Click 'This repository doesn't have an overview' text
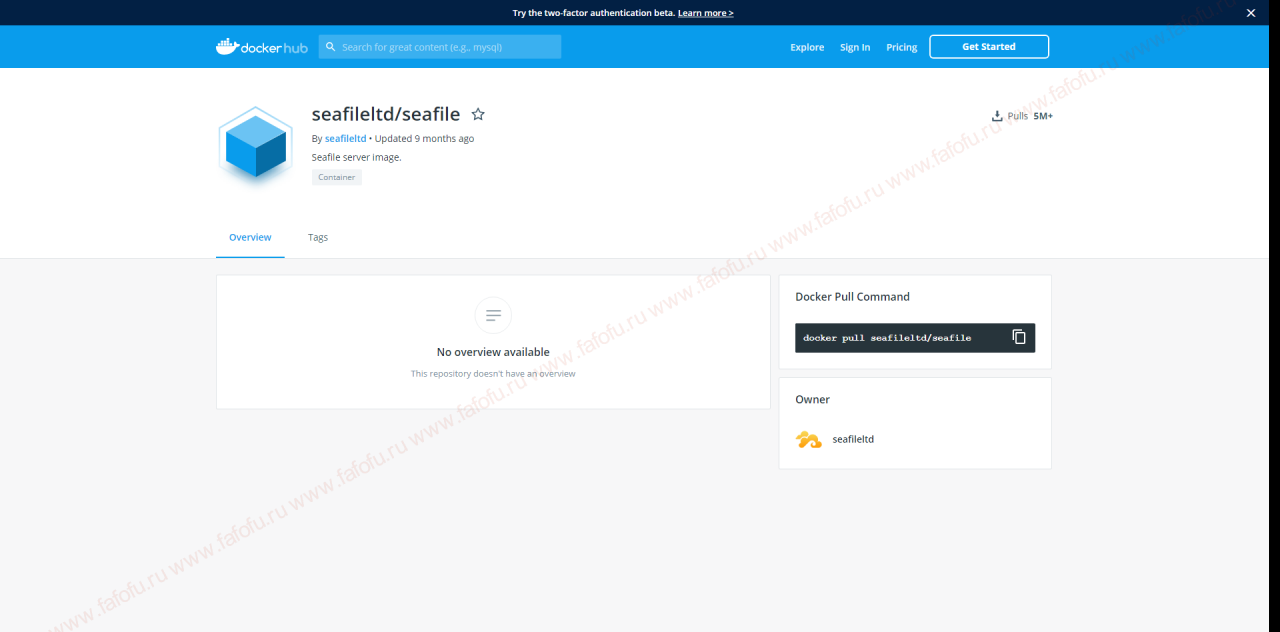This screenshot has width=1280, height=632. (x=493, y=374)
